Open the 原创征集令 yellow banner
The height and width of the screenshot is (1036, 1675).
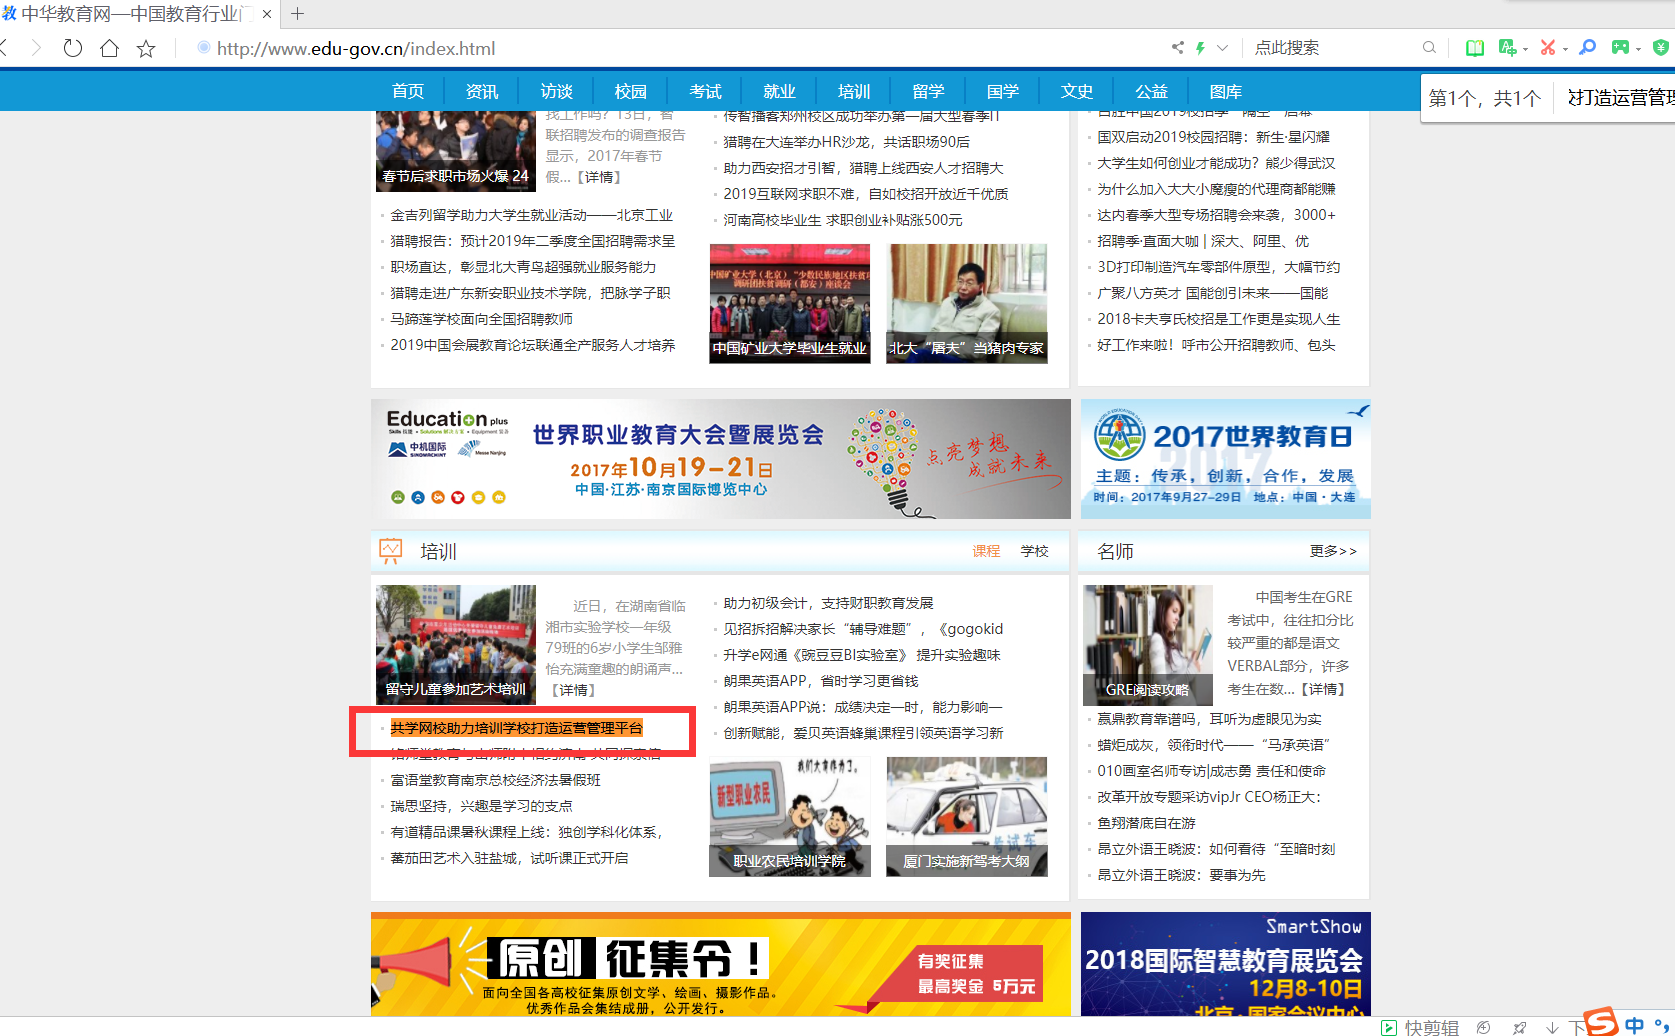pos(720,964)
